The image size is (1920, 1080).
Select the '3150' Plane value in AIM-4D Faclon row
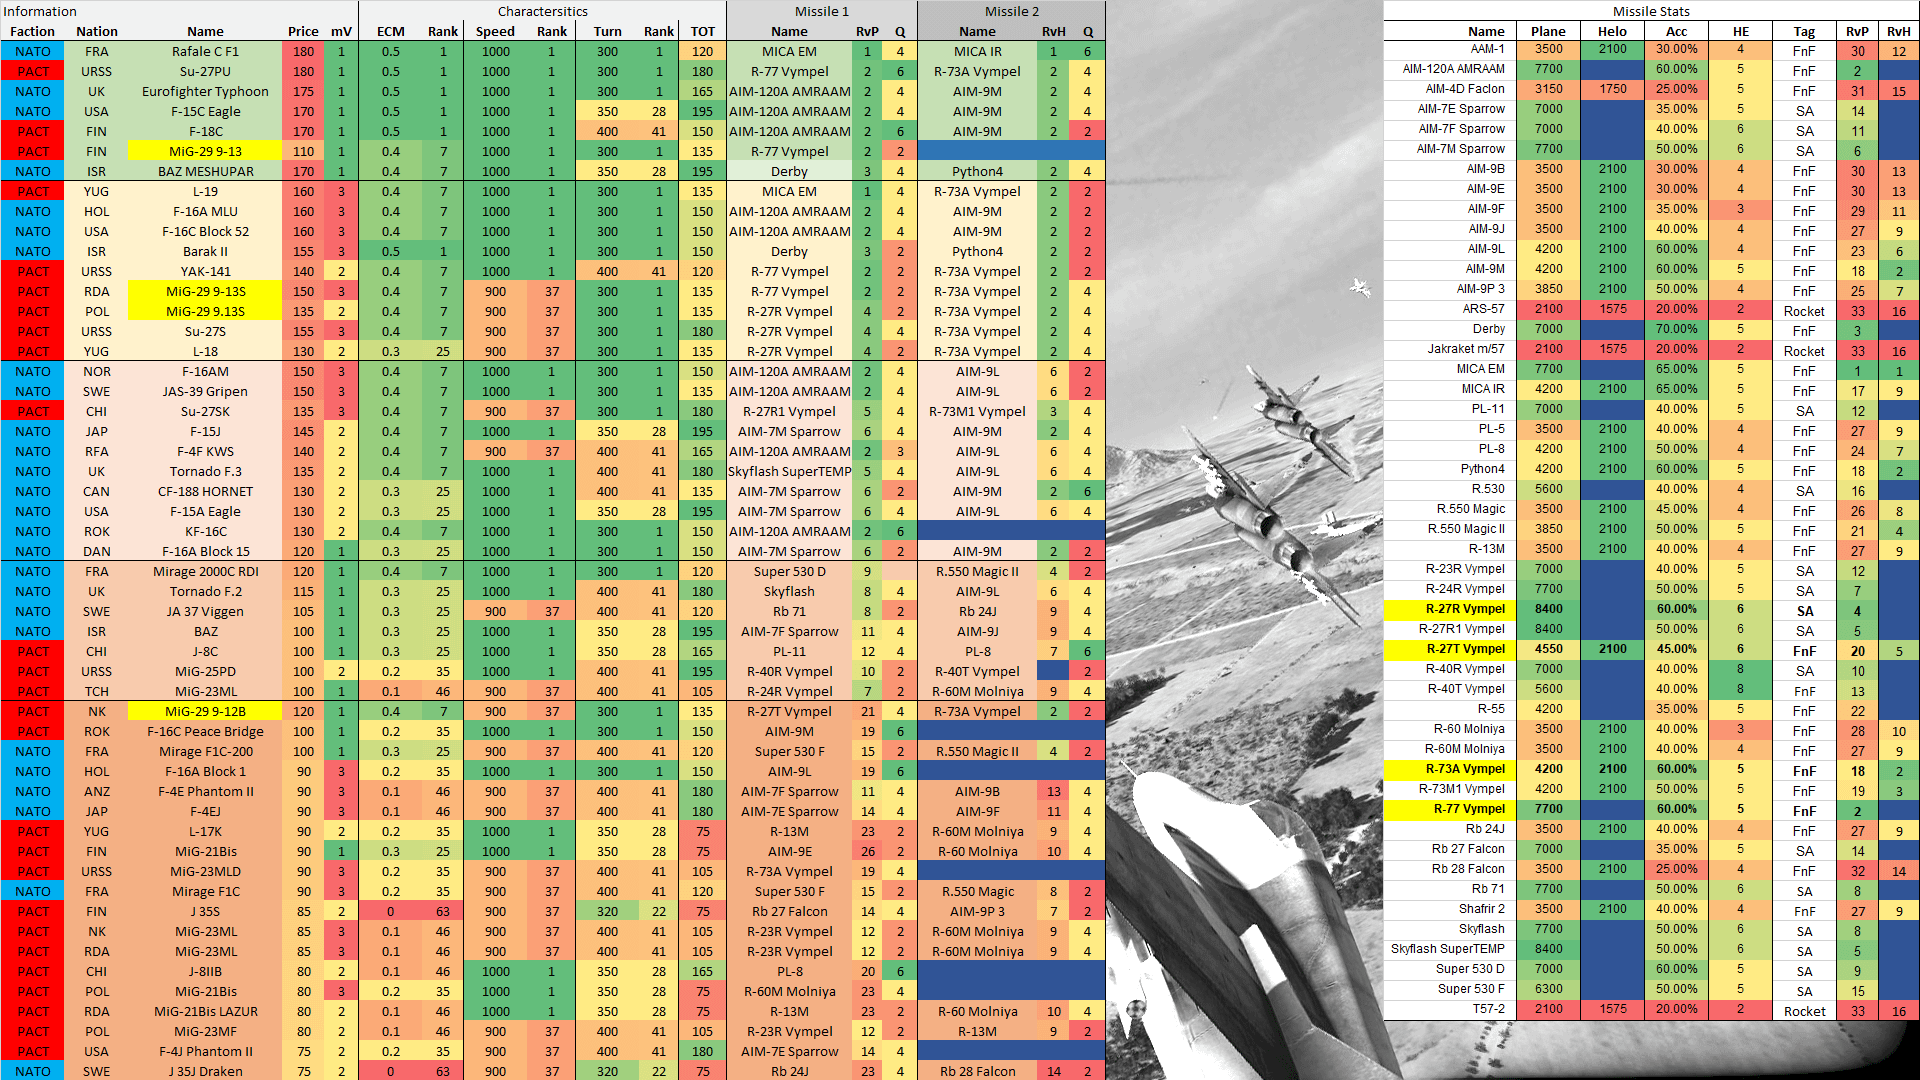click(1548, 89)
